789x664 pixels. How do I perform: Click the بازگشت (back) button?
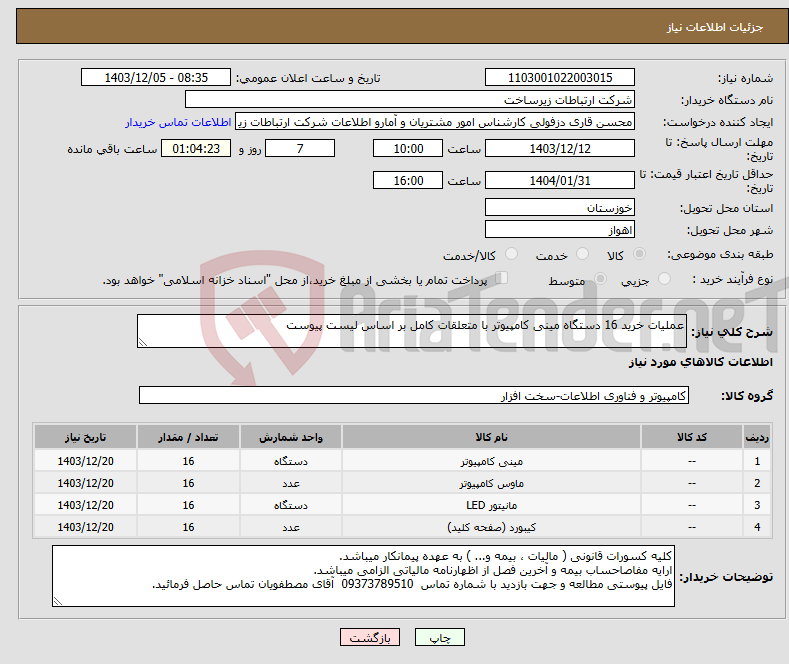(x=370, y=637)
